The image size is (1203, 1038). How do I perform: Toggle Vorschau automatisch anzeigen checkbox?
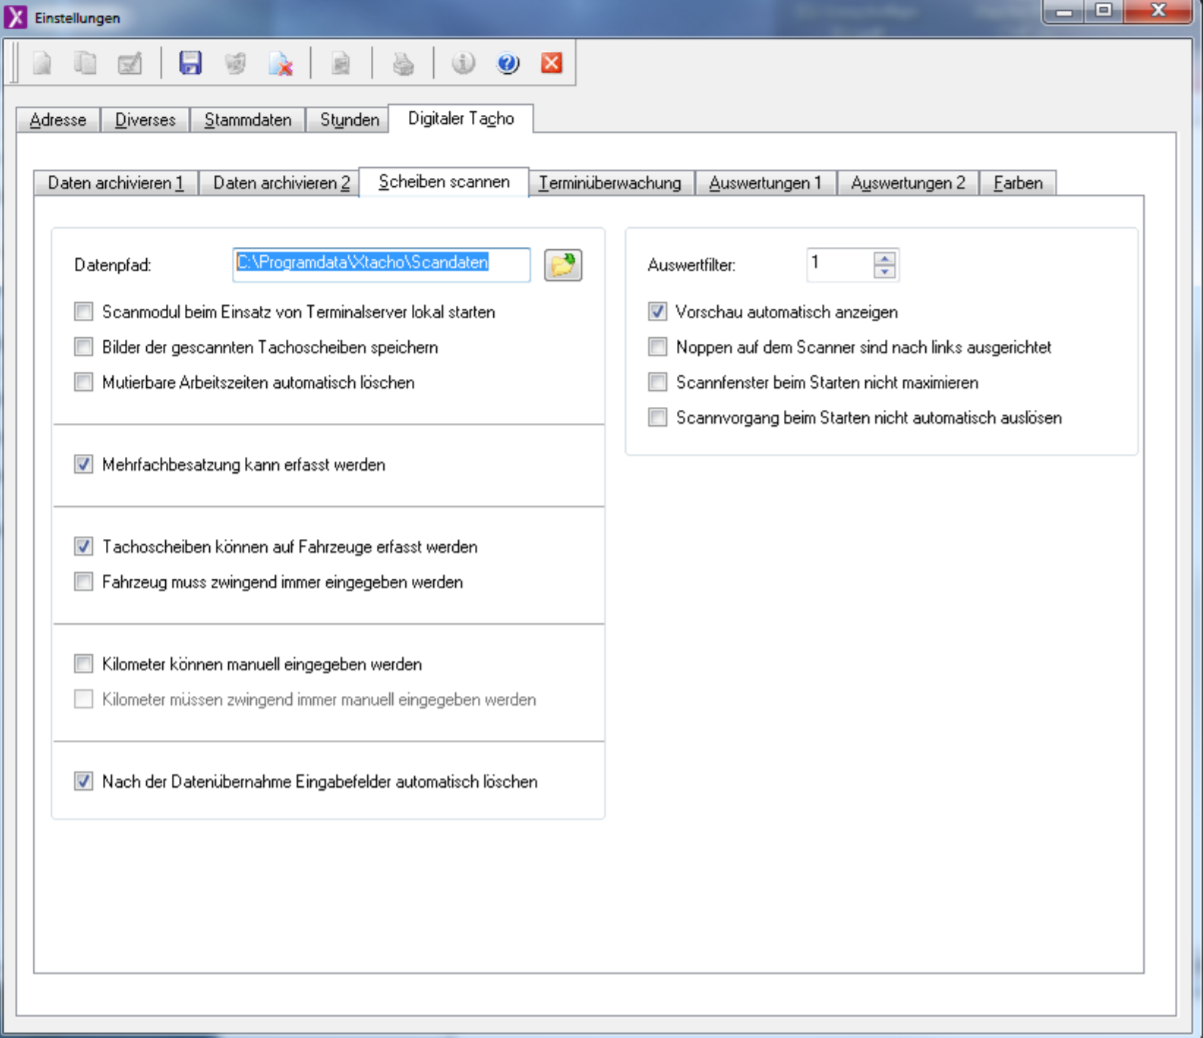[657, 312]
